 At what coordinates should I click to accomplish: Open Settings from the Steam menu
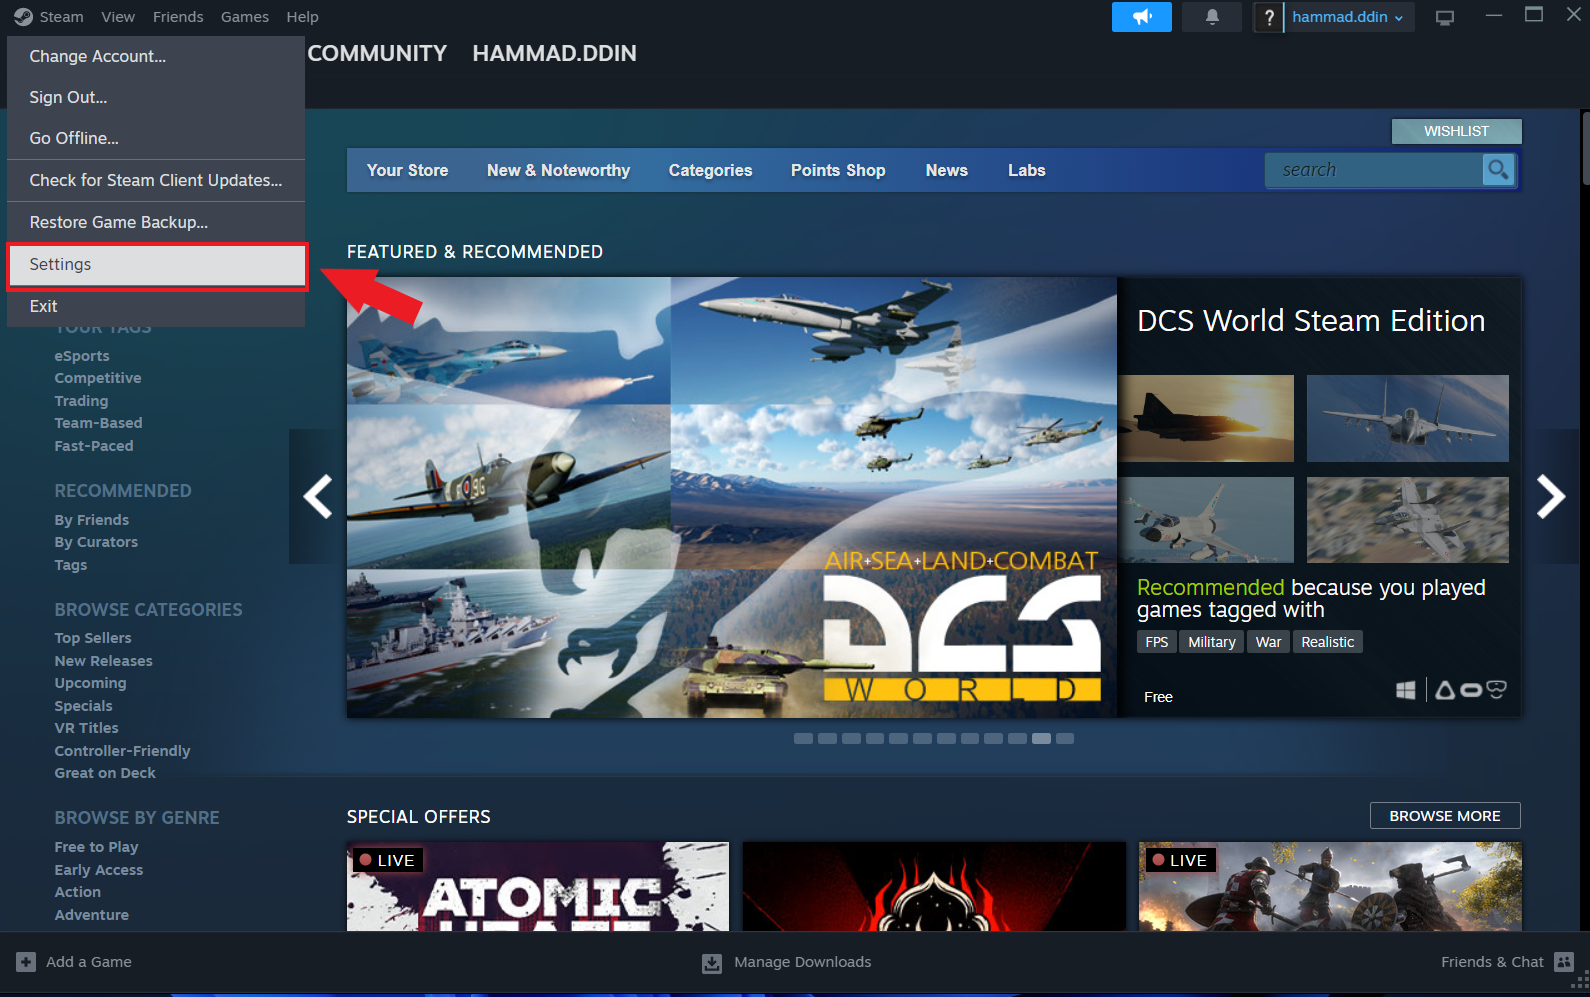[156, 265]
